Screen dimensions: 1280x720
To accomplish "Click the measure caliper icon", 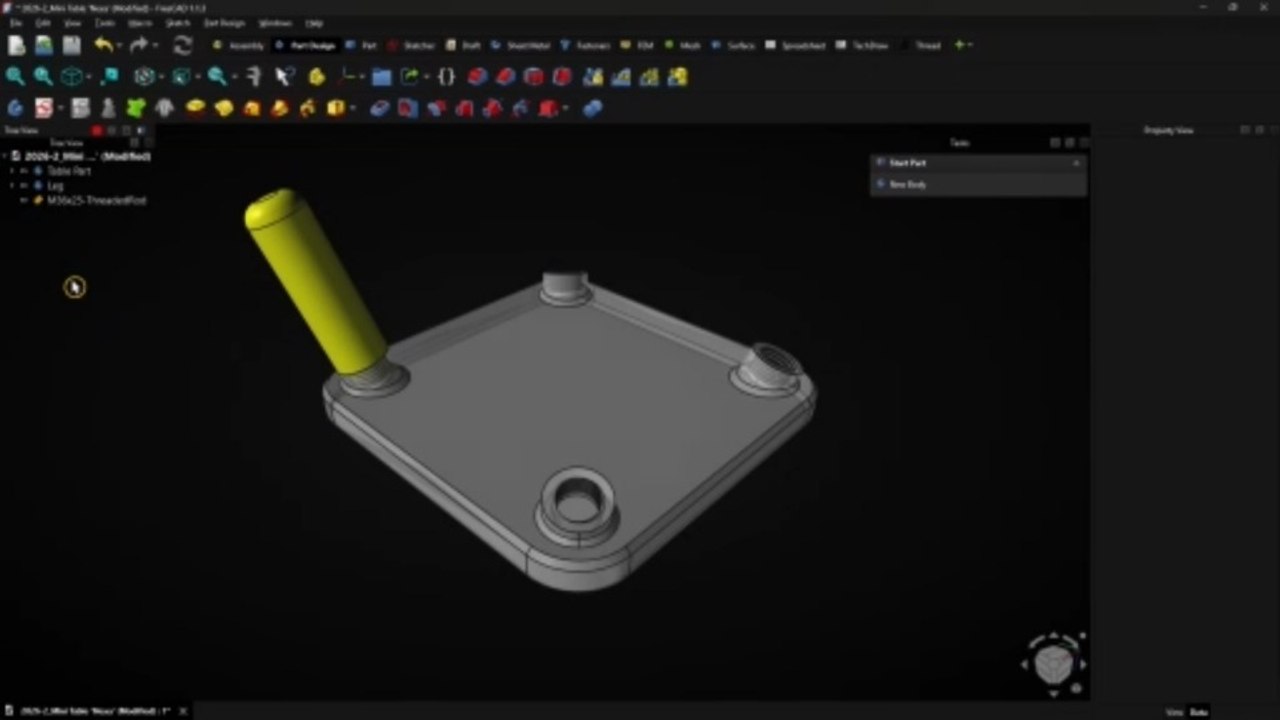I will [254, 76].
